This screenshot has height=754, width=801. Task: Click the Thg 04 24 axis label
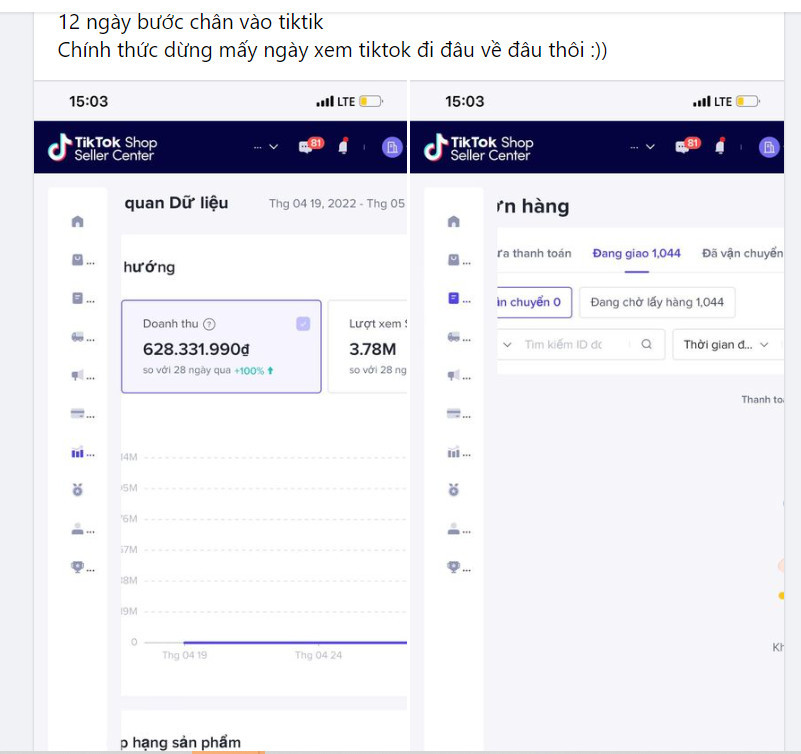click(318, 655)
